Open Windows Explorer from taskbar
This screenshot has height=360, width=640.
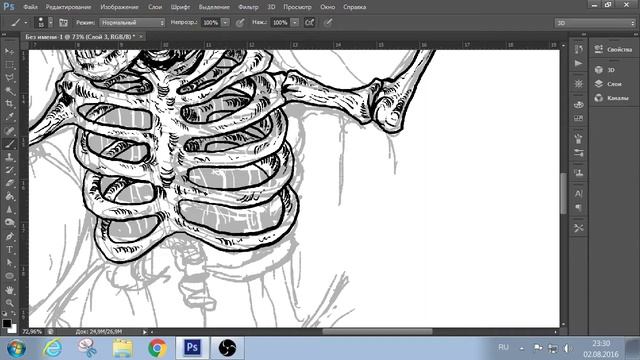tap(122, 348)
